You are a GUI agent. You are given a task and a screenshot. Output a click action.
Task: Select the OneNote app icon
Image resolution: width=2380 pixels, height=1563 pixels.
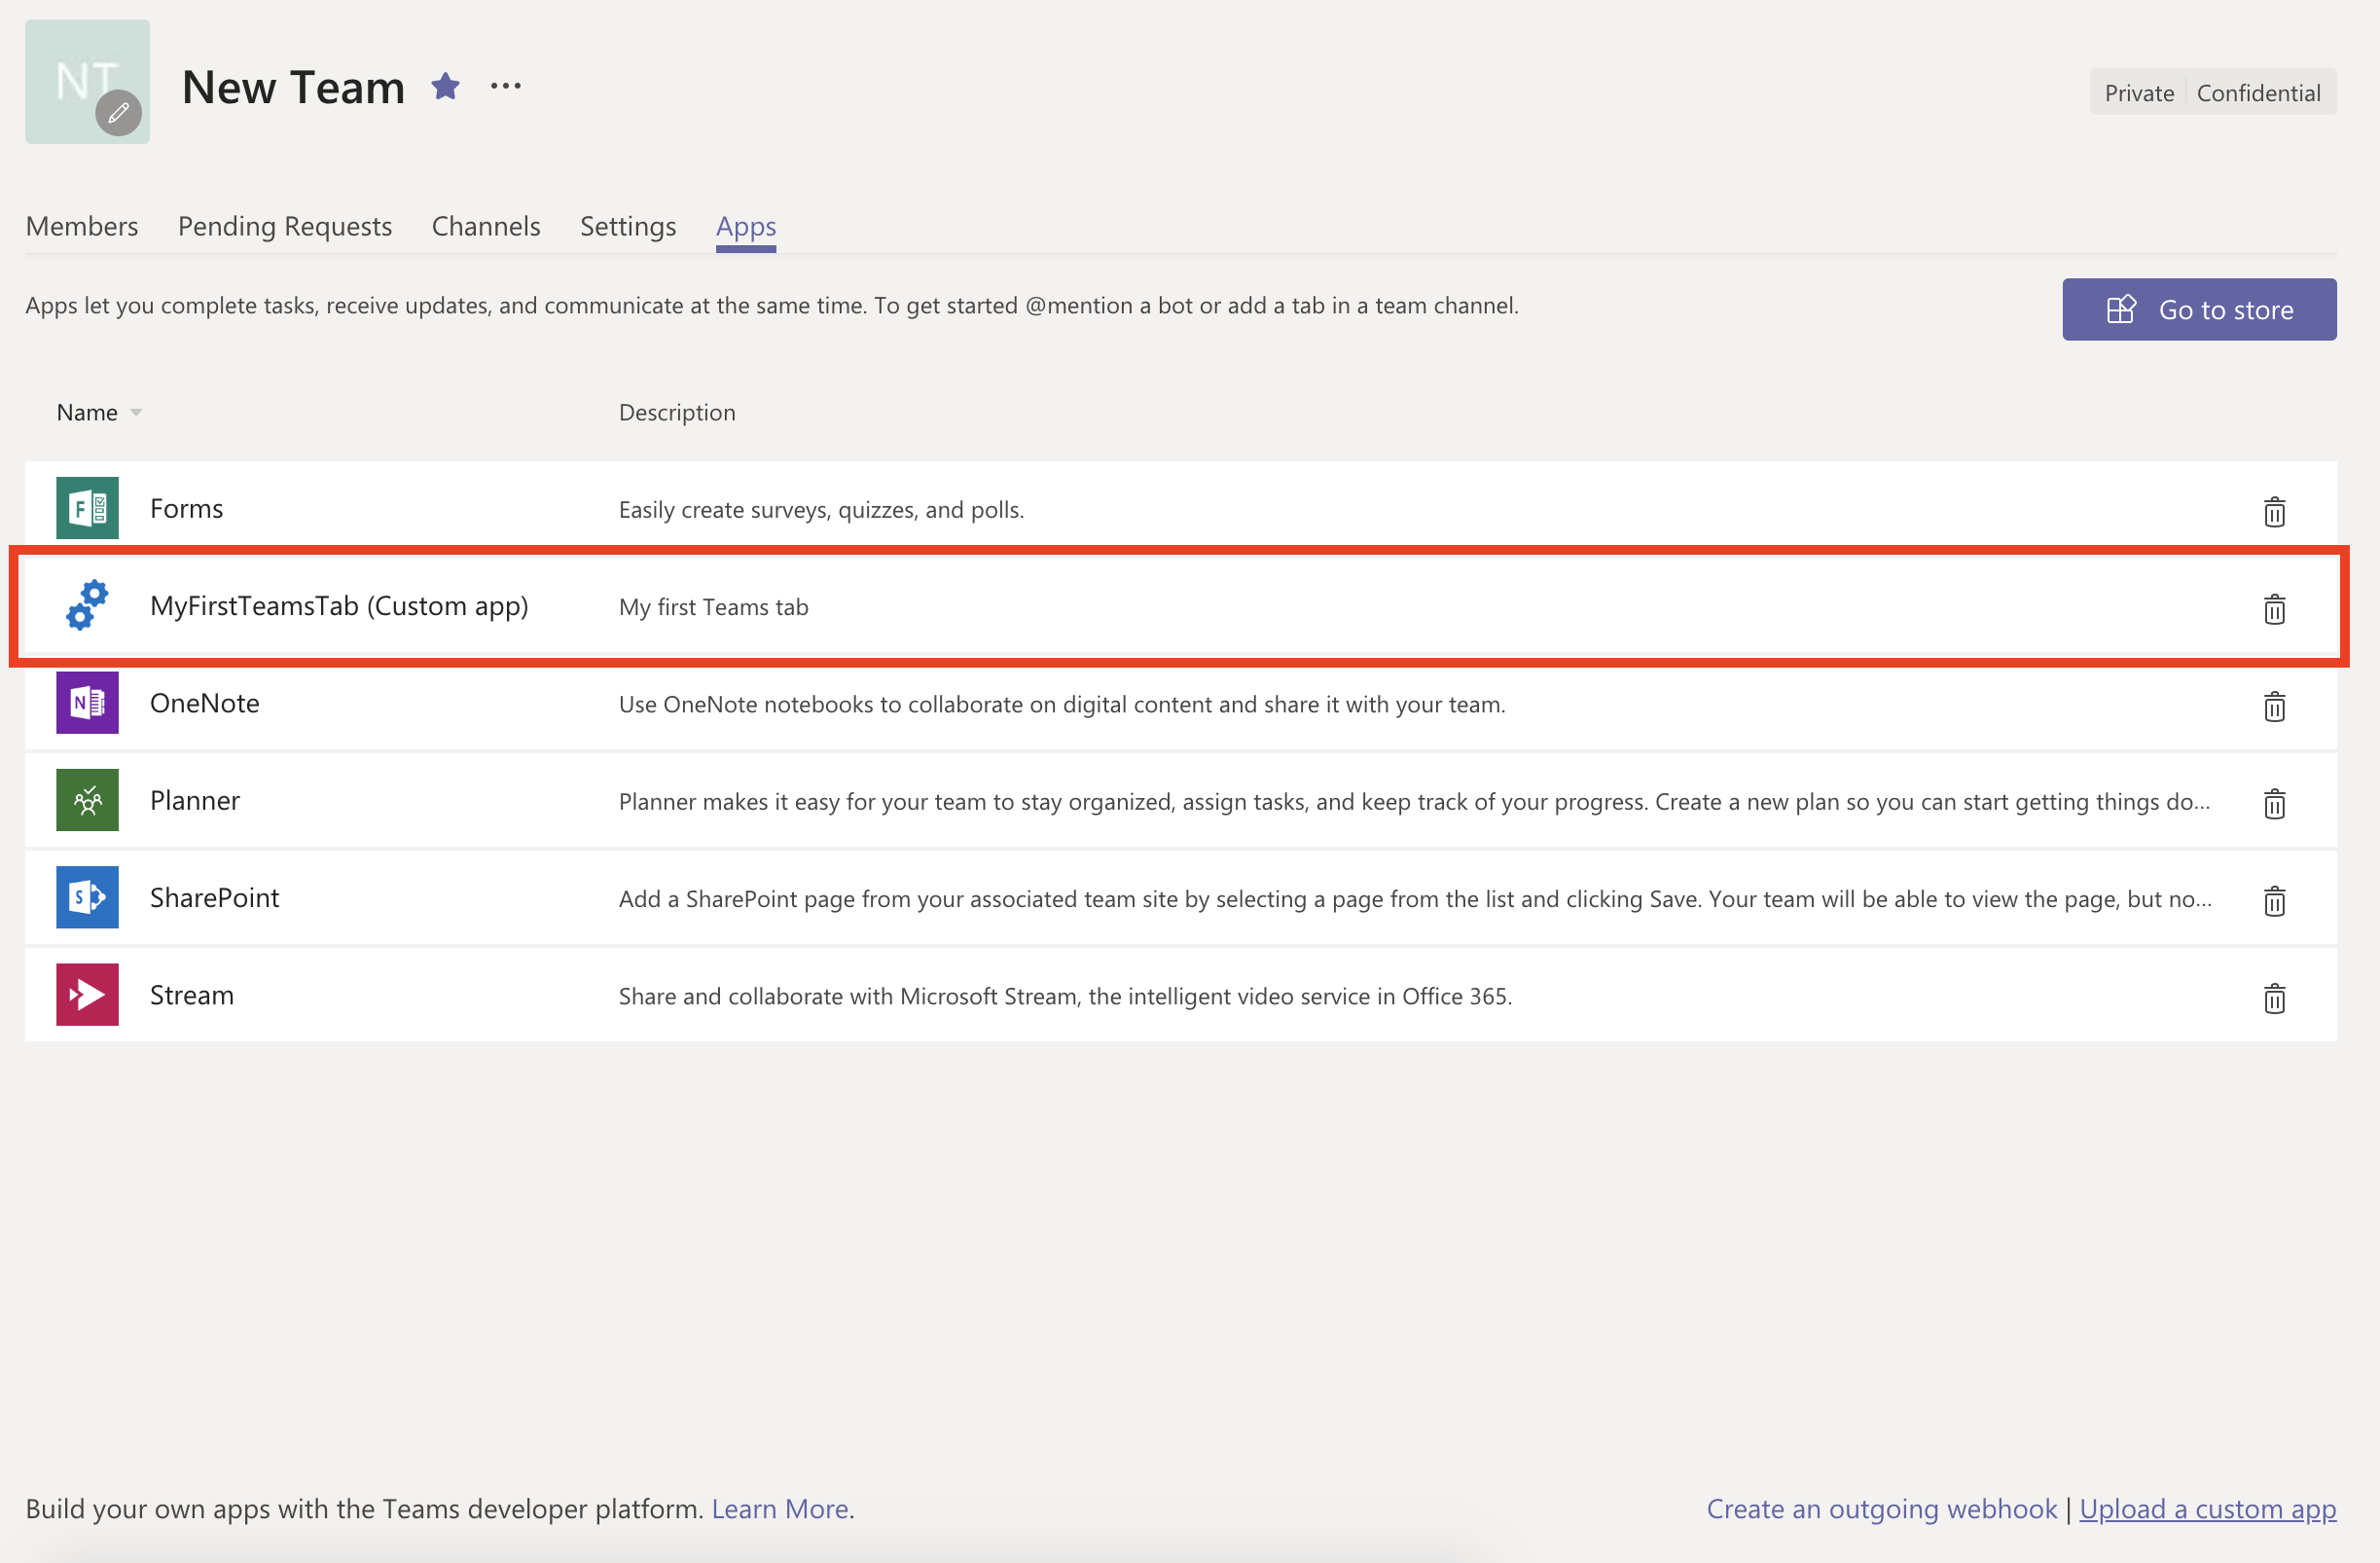(87, 703)
